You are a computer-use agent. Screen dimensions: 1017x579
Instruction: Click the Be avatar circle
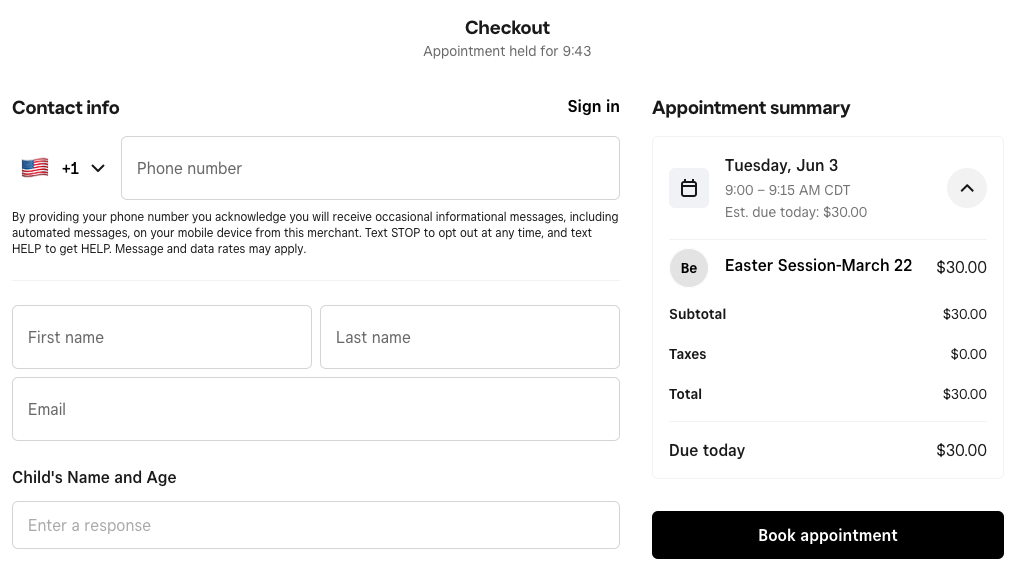(689, 268)
